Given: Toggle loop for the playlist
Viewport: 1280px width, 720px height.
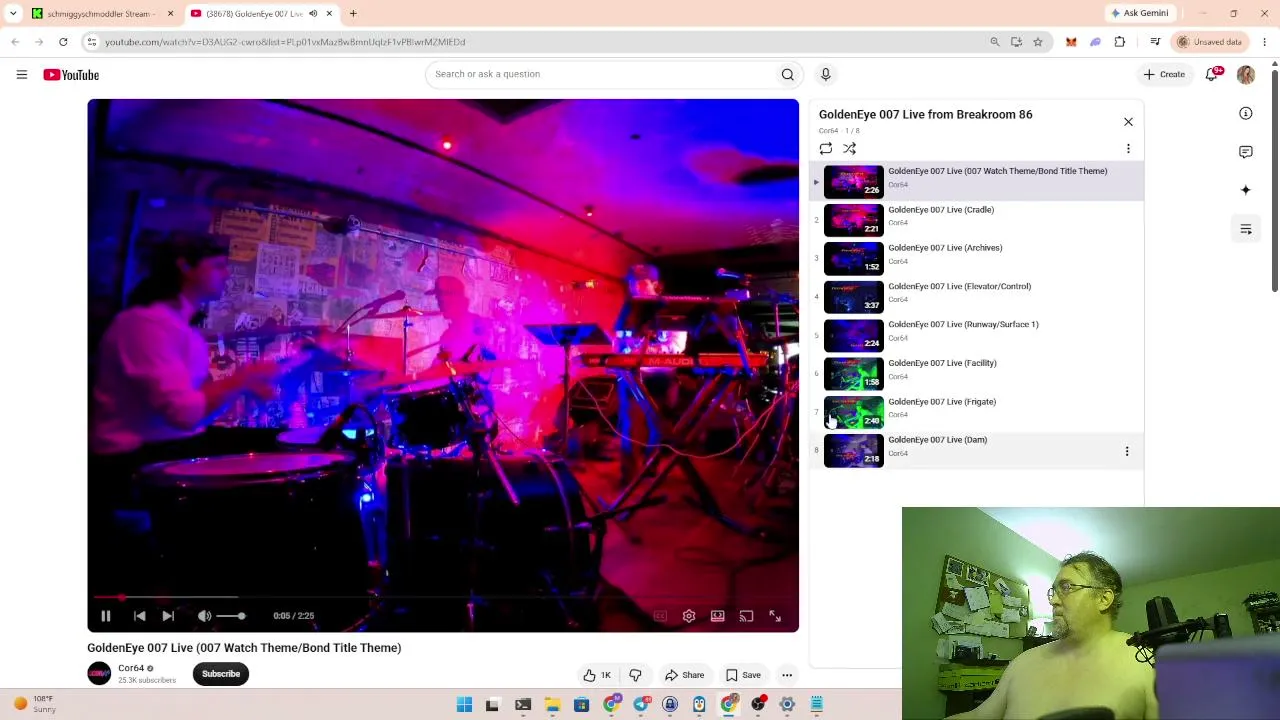Looking at the screenshot, I should click(x=825, y=149).
